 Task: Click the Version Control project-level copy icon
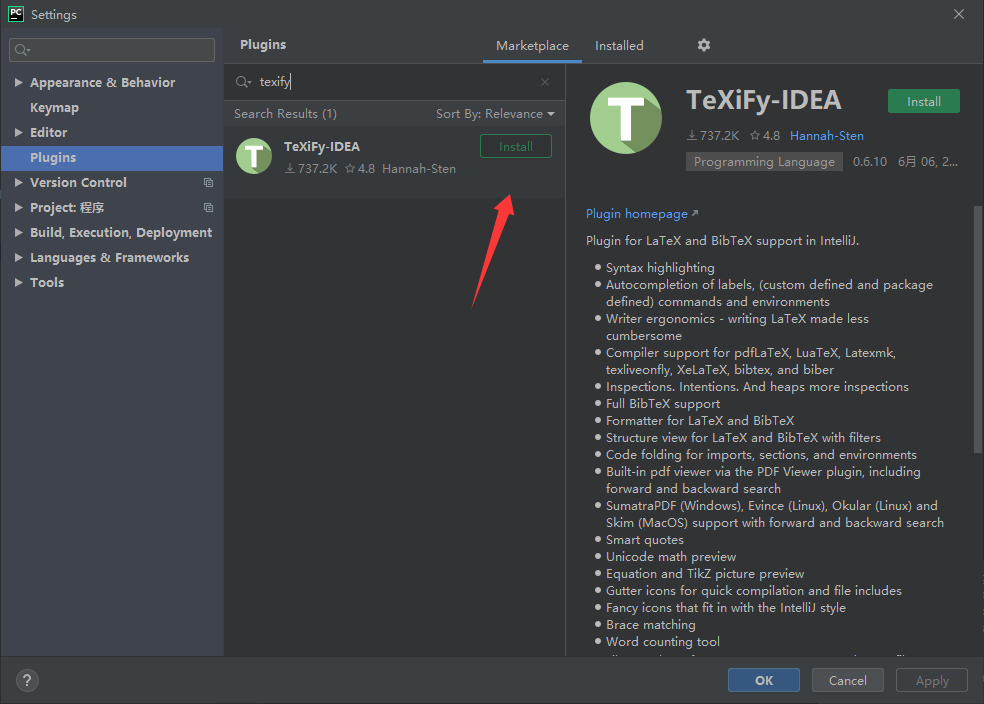(x=208, y=183)
